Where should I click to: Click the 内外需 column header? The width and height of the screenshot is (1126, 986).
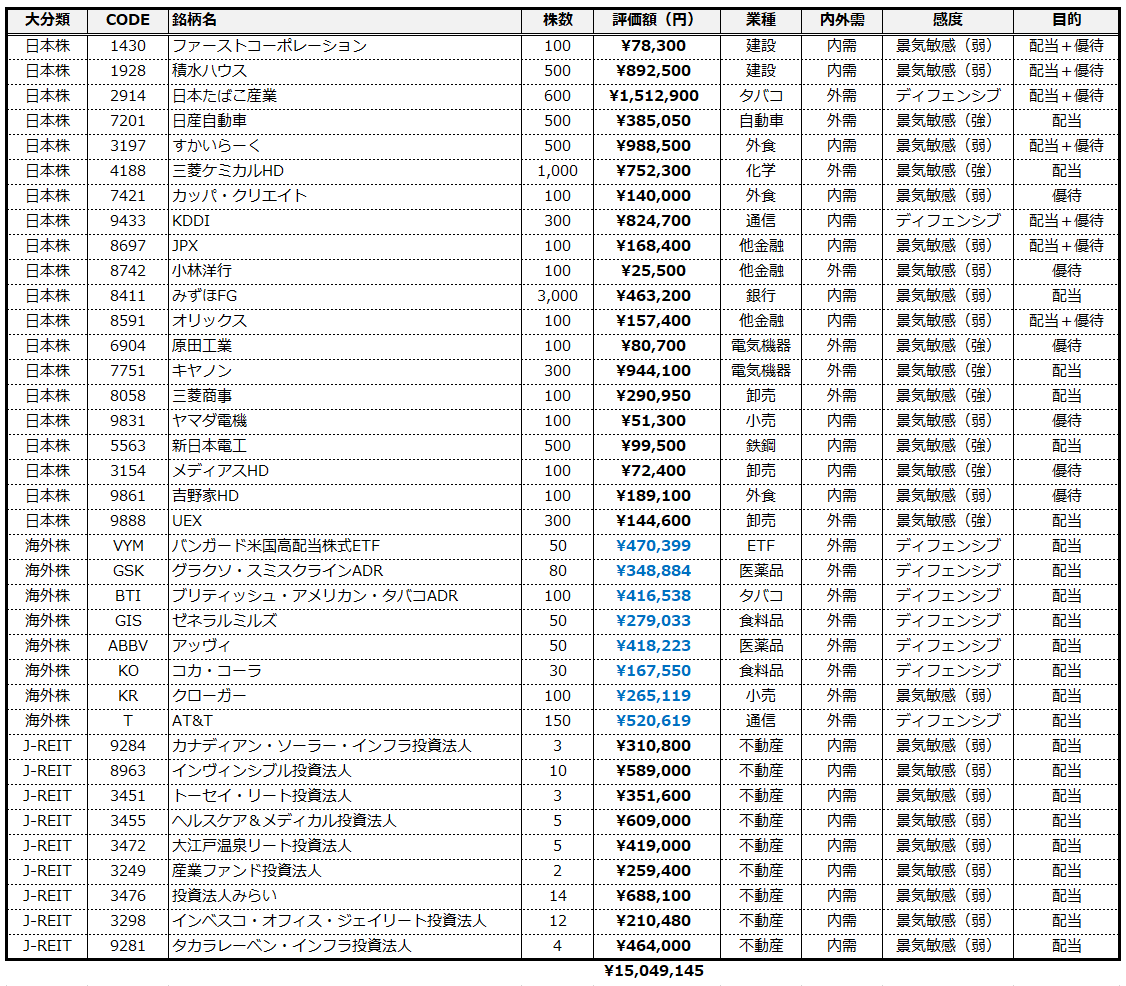coord(842,20)
